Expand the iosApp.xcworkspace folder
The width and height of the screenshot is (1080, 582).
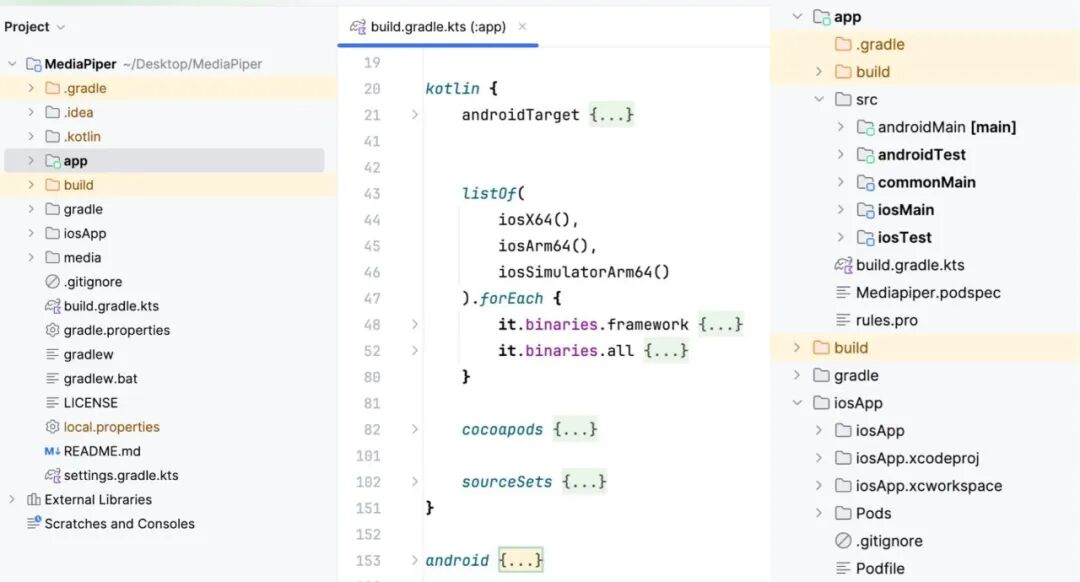819,485
